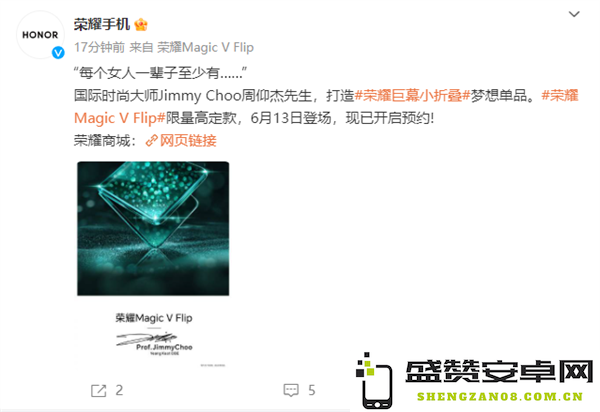Screen dimensions: 600x412
Task: Expand the post options chevron menu
Action: tap(574, 15)
